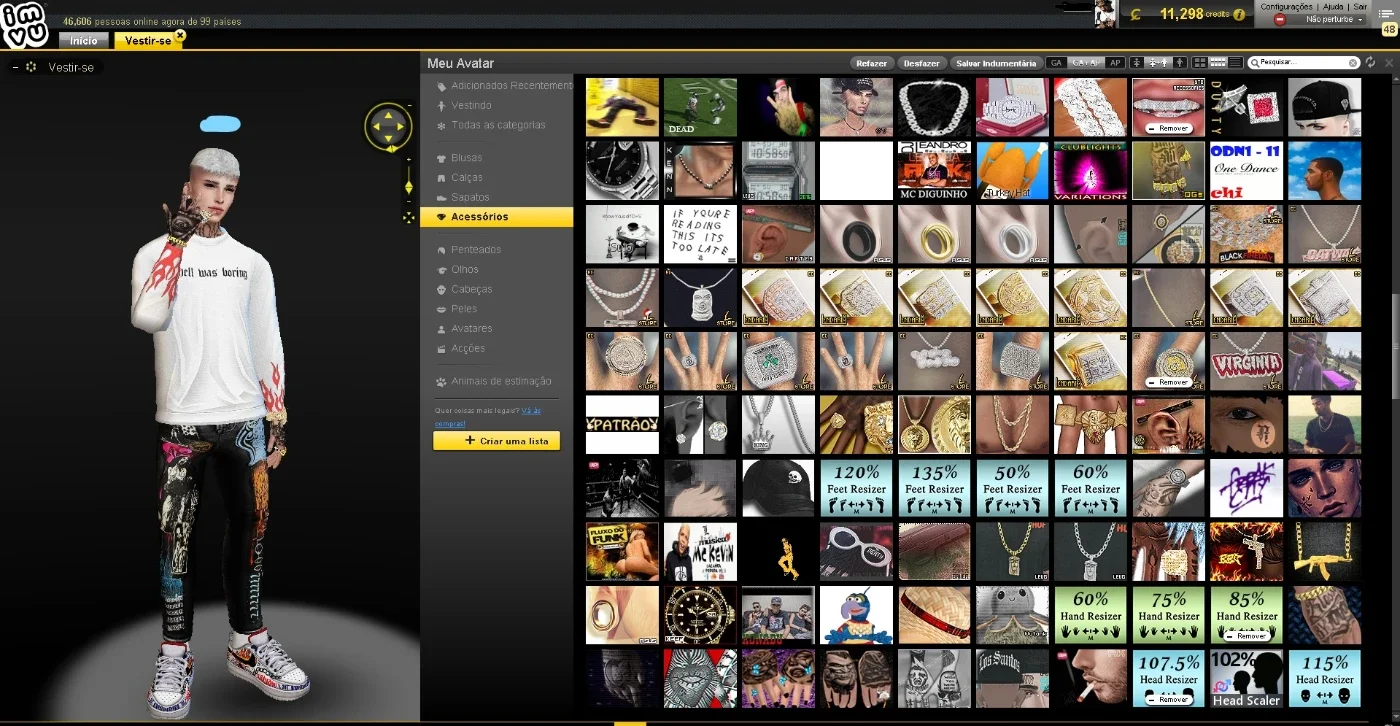Rotate camera right with the arrow
Screen dimensions: 1400x726
pos(400,127)
